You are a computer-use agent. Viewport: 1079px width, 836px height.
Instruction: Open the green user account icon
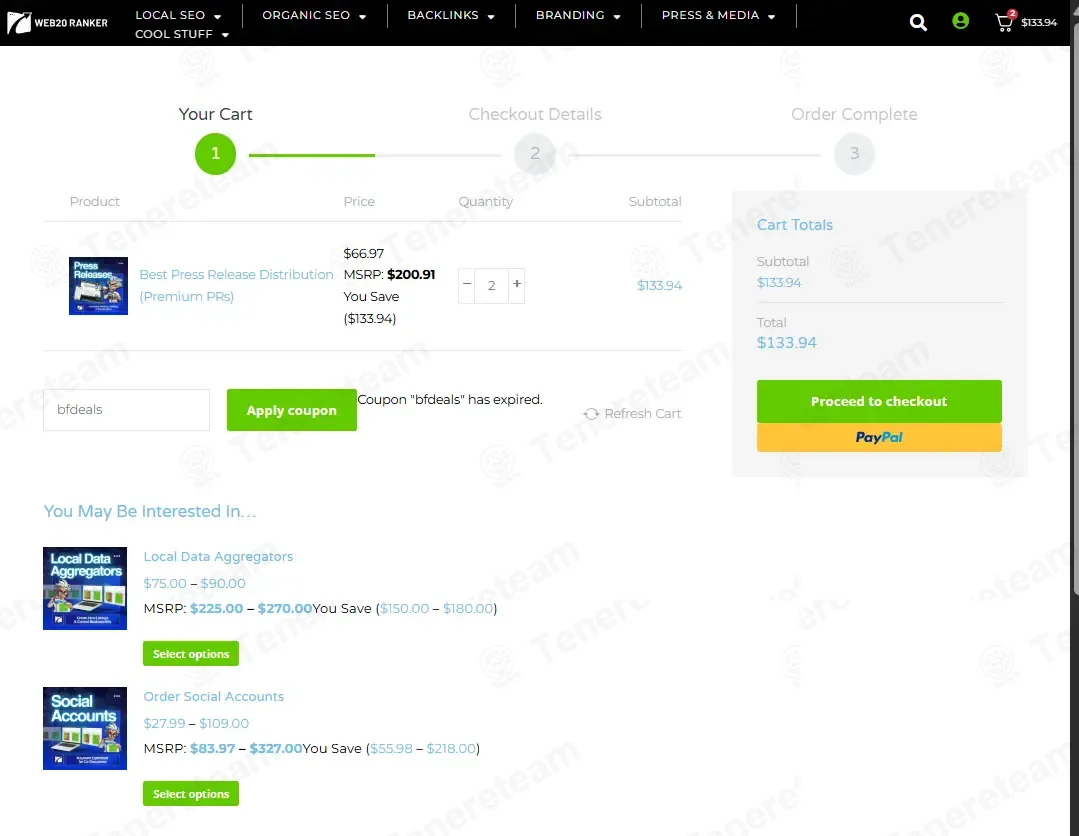960,21
